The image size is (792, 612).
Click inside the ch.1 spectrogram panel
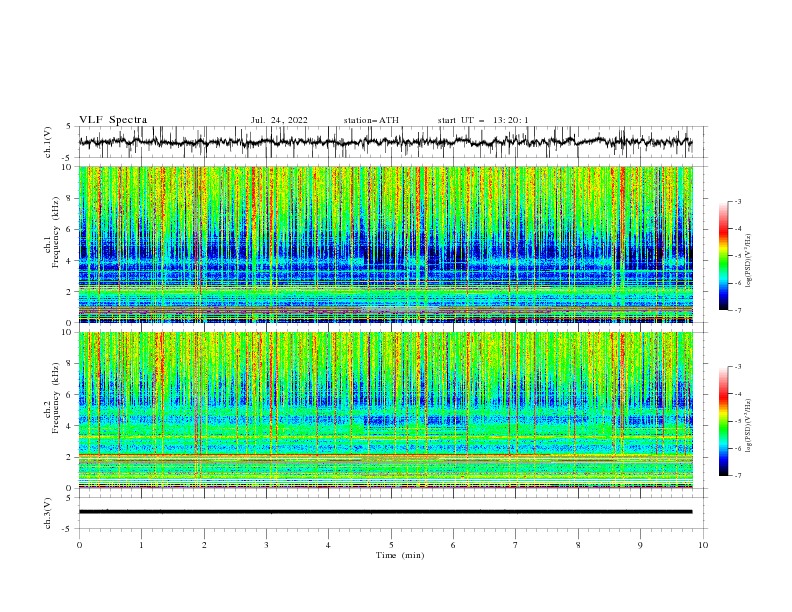[386, 244]
